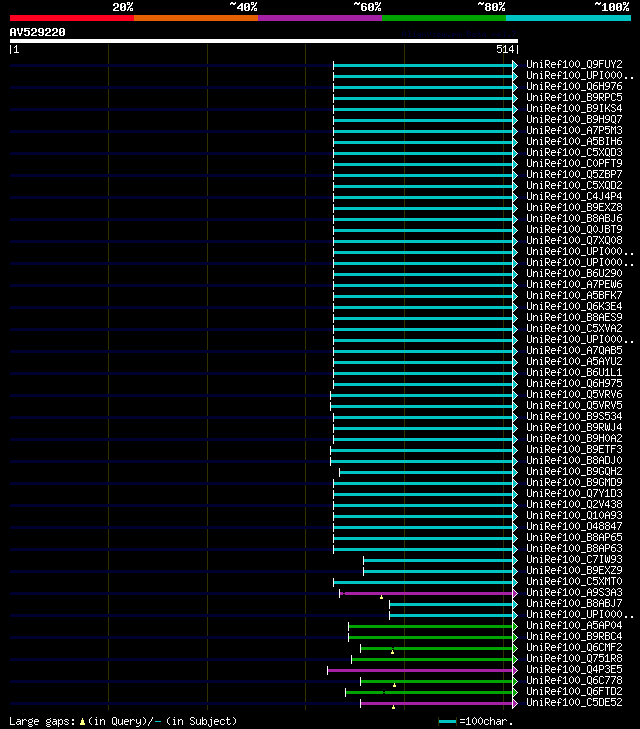Select the UniRef100_Q5VRV5 label
640x729 pixels.
[574, 405]
